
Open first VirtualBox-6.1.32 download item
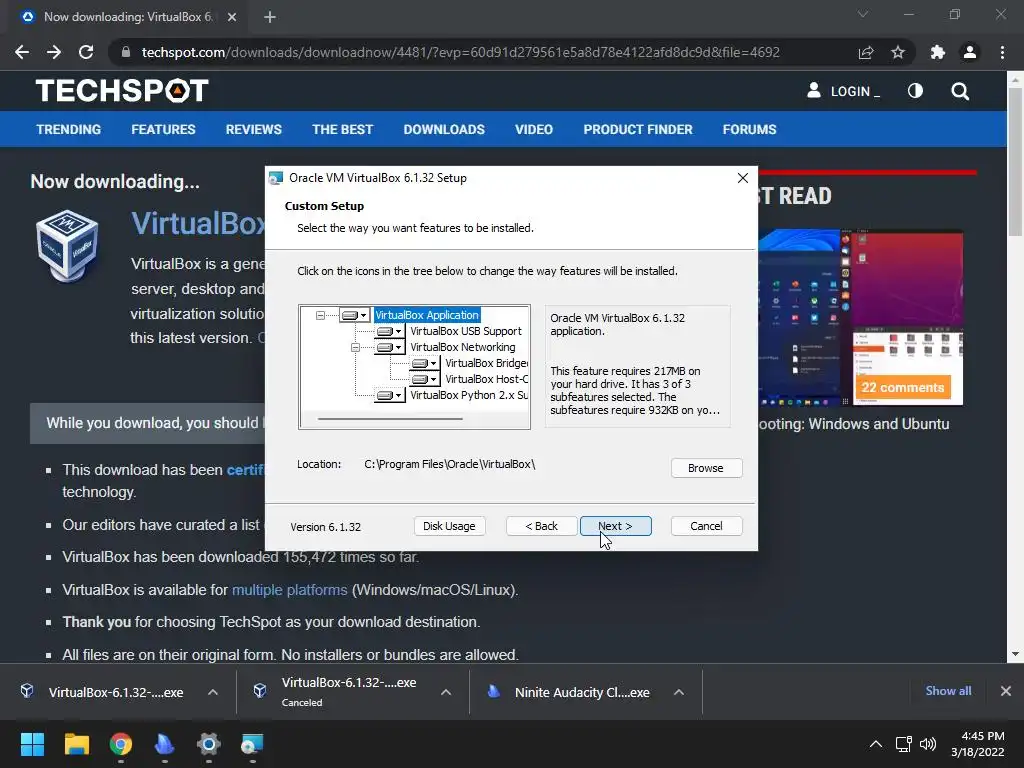coord(104,692)
